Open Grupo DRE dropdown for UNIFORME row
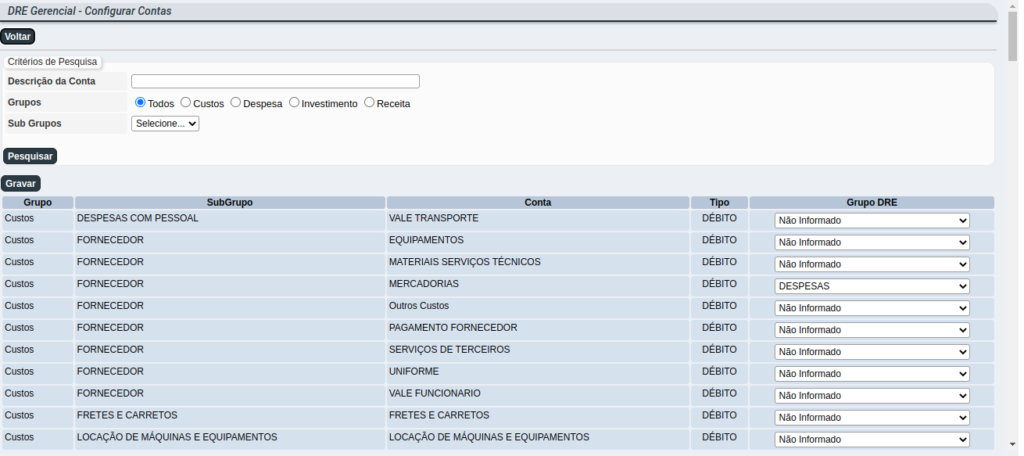Viewport: 1024px width, 456px height. tap(871, 374)
